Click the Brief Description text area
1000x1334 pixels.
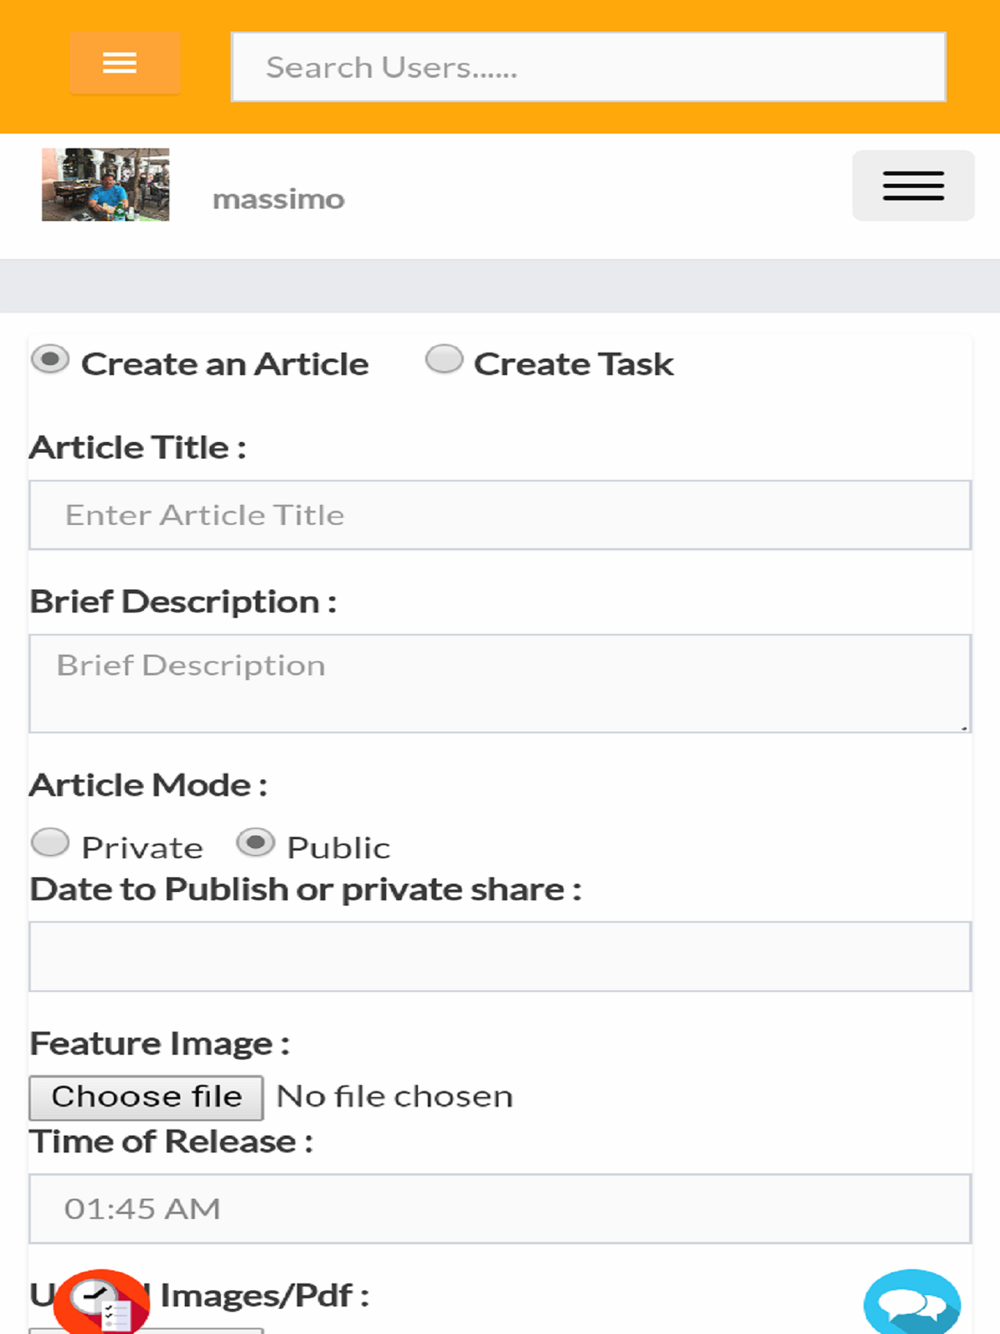tap(500, 683)
